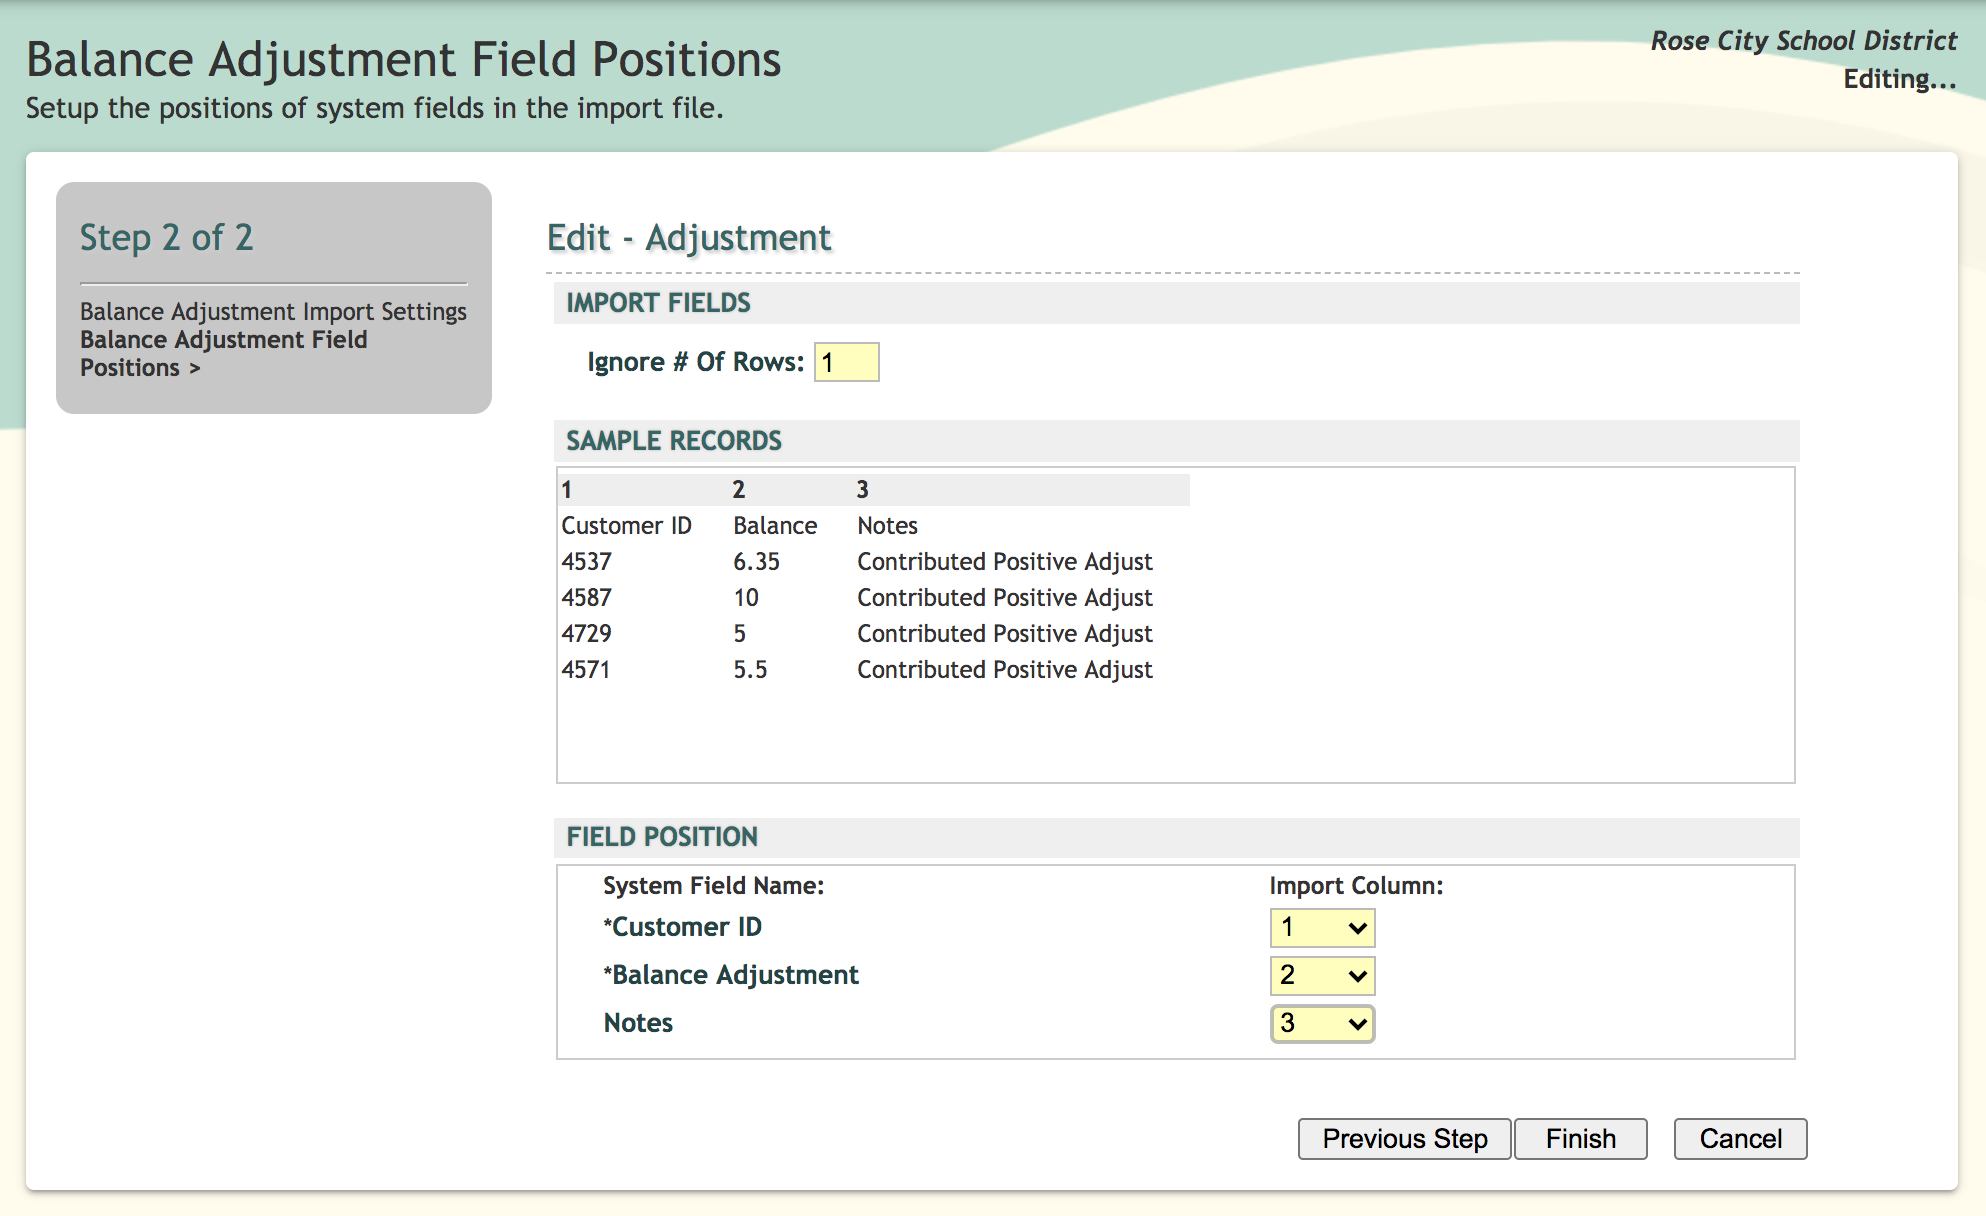Click sample column header 1
This screenshot has height=1216, width=1986.
point(567,490)
